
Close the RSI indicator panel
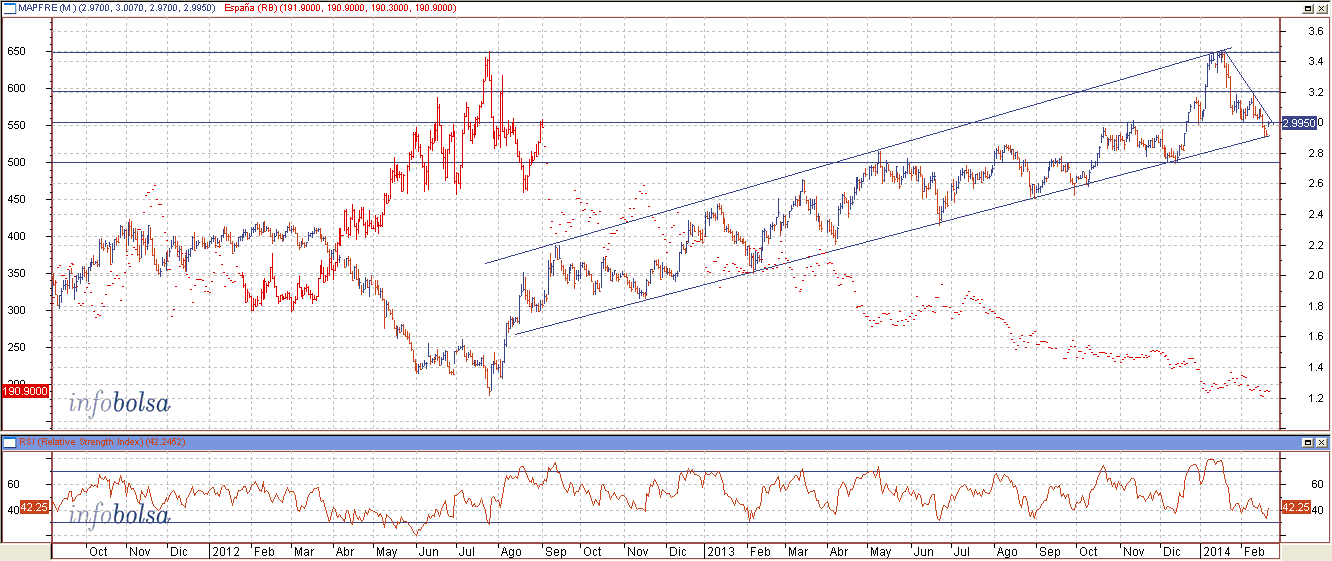1321,441
